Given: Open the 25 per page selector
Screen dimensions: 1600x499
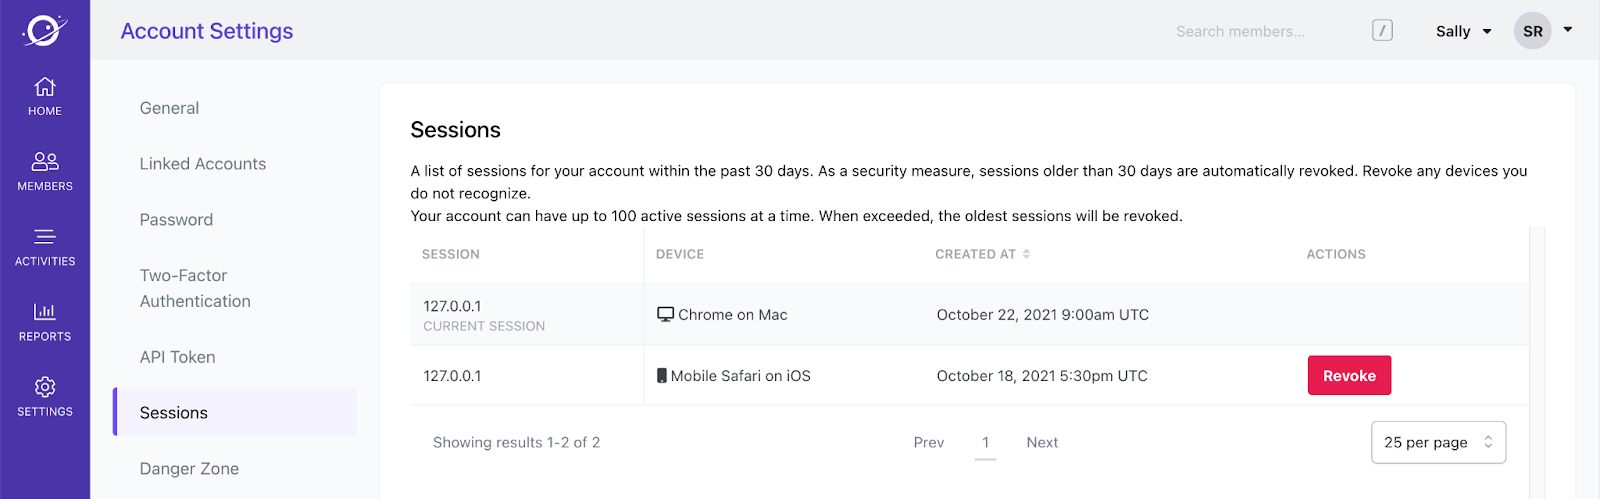Looking at the screenshot, I should [1438, 442].
